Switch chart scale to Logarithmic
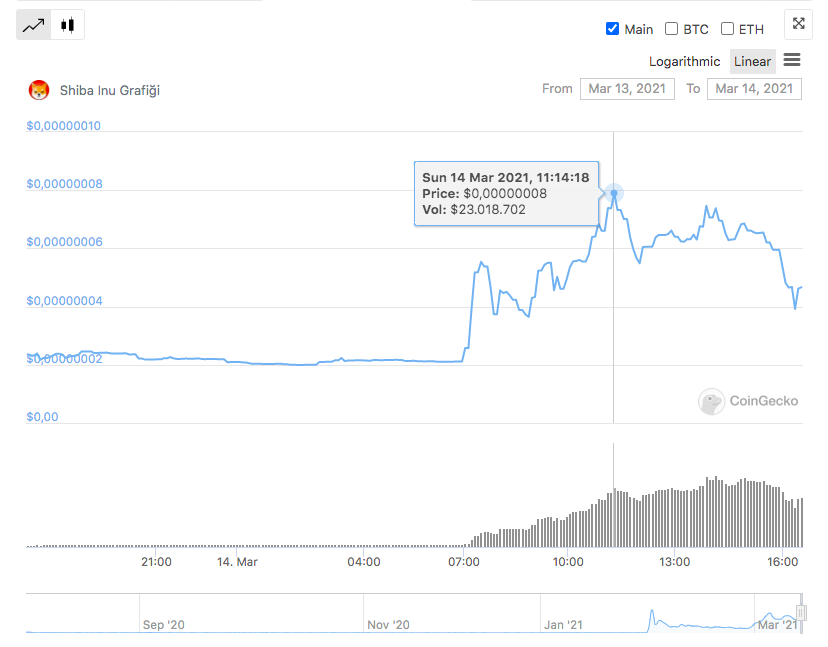 684,62
